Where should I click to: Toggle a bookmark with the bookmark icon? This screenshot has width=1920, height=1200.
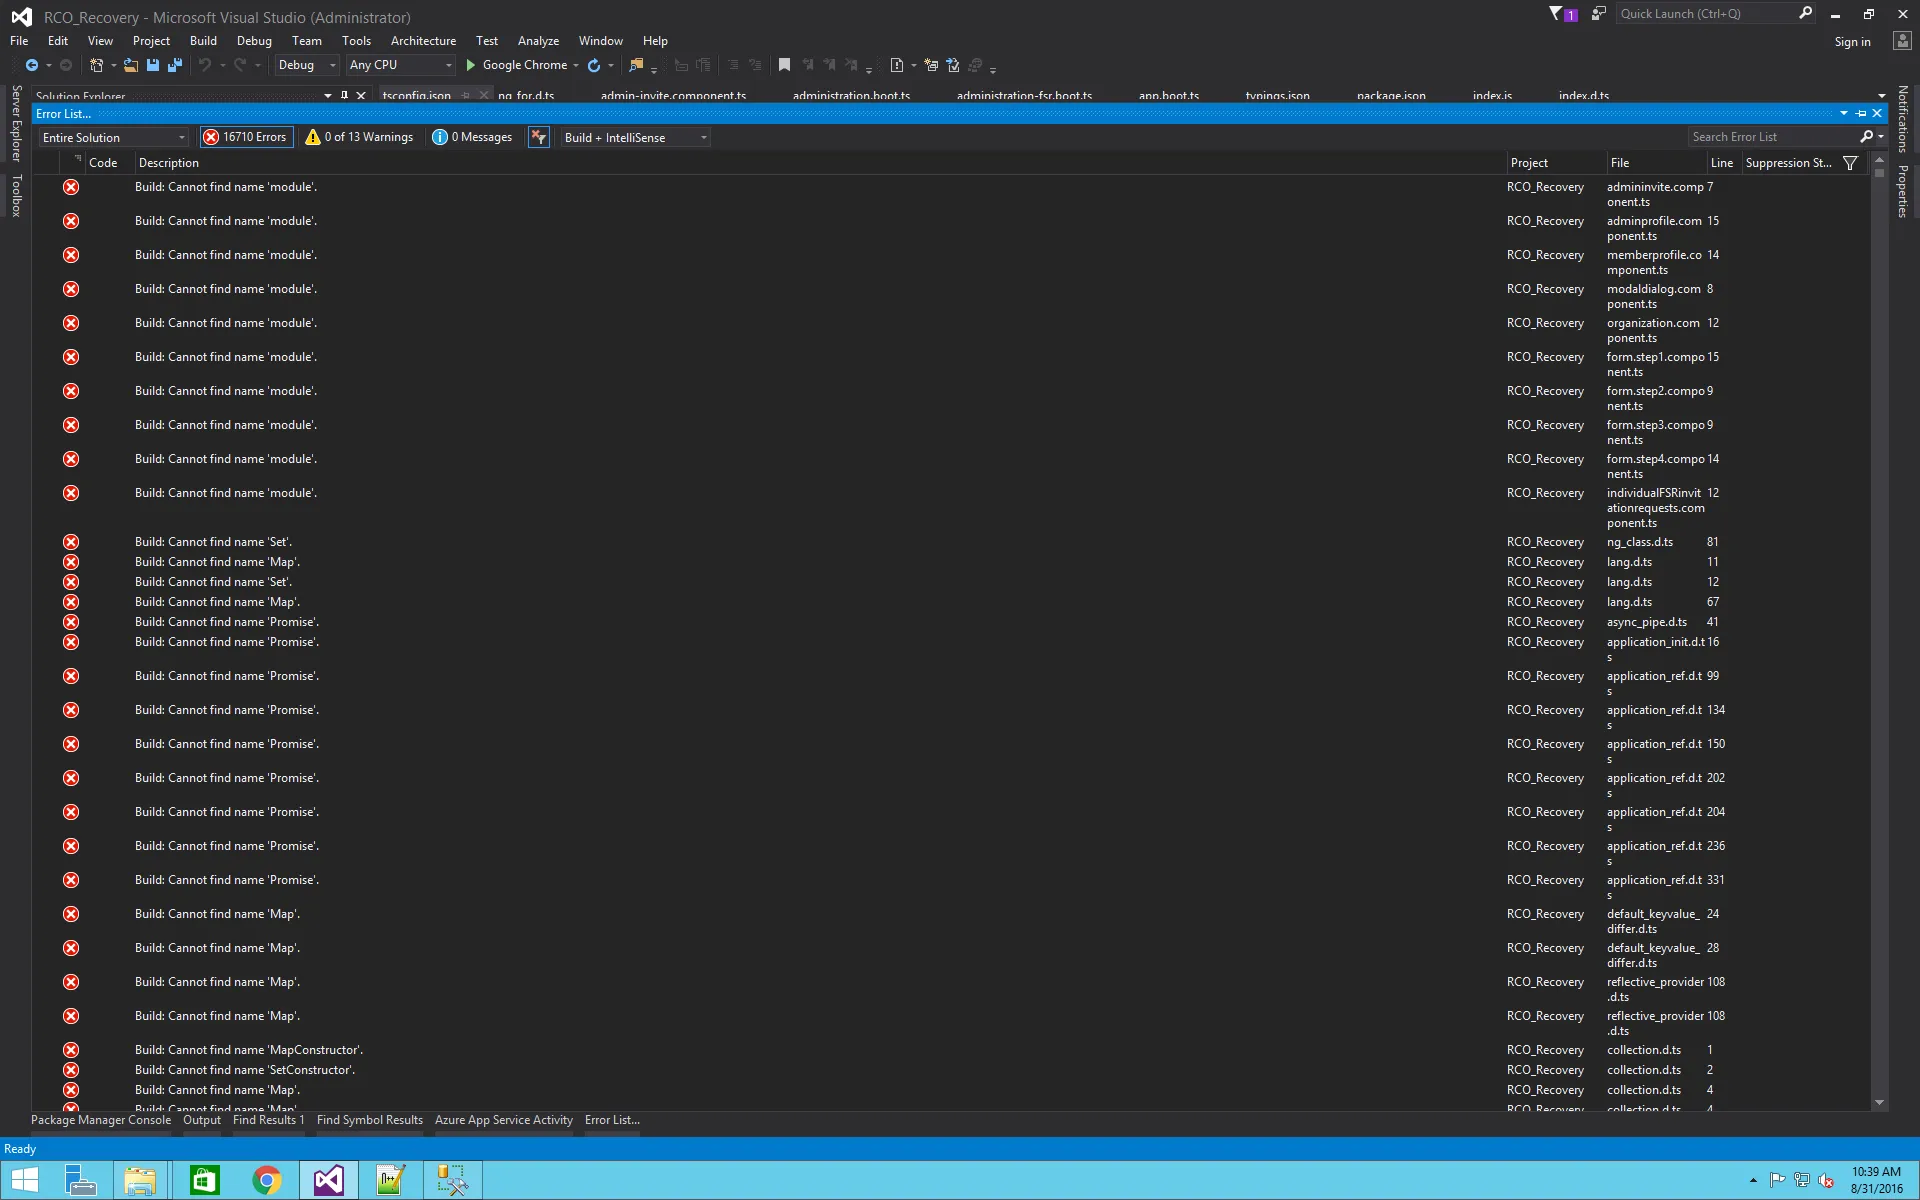pyautogui.click(x=784, y=65)
